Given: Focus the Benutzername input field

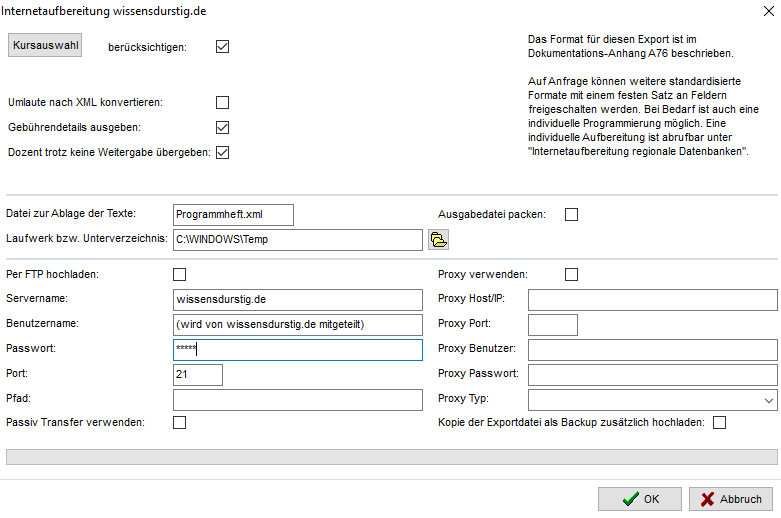Looking at the screenshot, I should 298,325.
